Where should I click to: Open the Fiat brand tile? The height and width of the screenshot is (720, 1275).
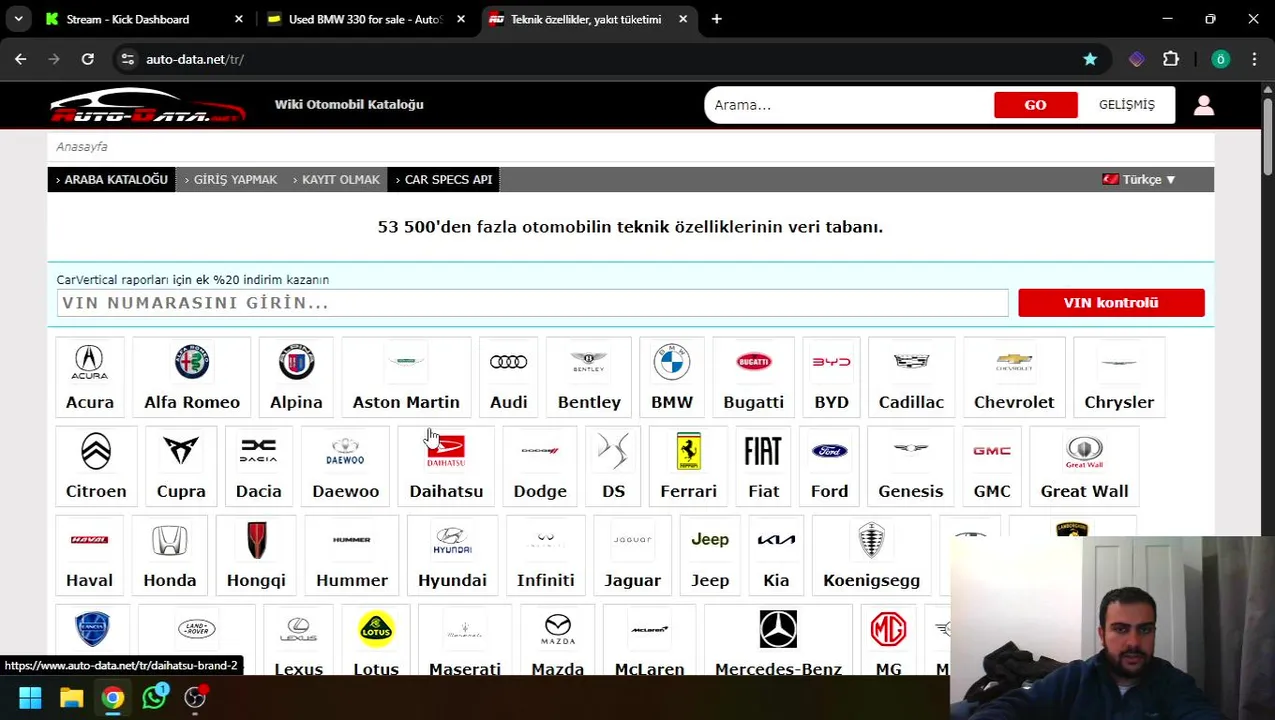[763, 466]
